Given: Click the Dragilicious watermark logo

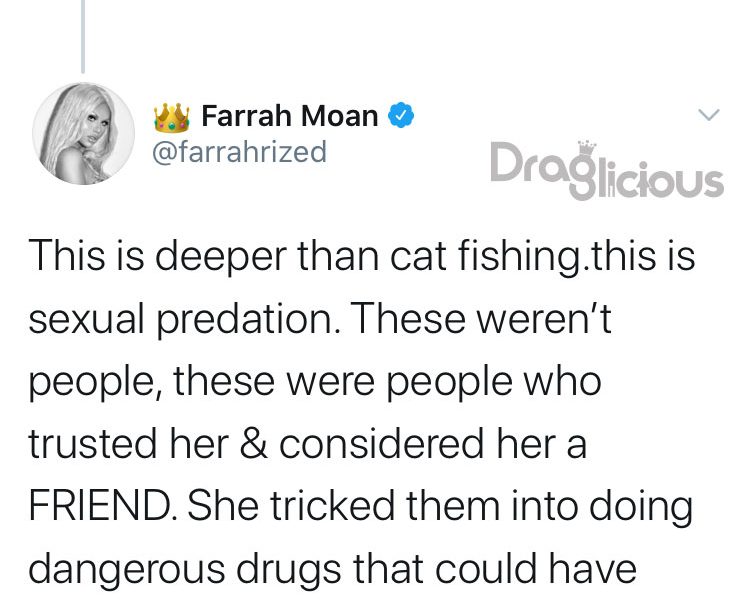Looking at the screenshot, I should click(607, 170).
